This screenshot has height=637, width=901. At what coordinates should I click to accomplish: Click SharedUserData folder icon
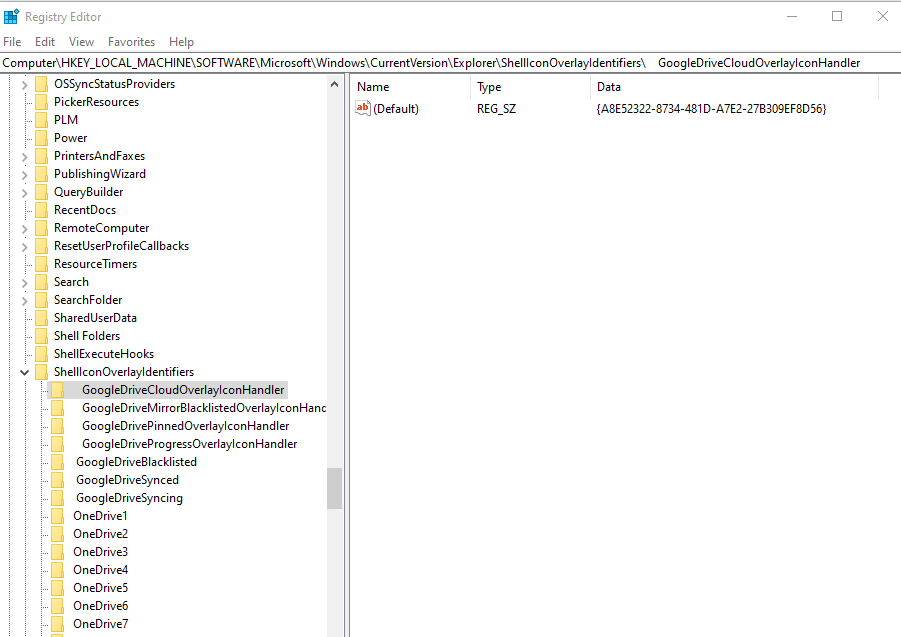pos(41,318)
